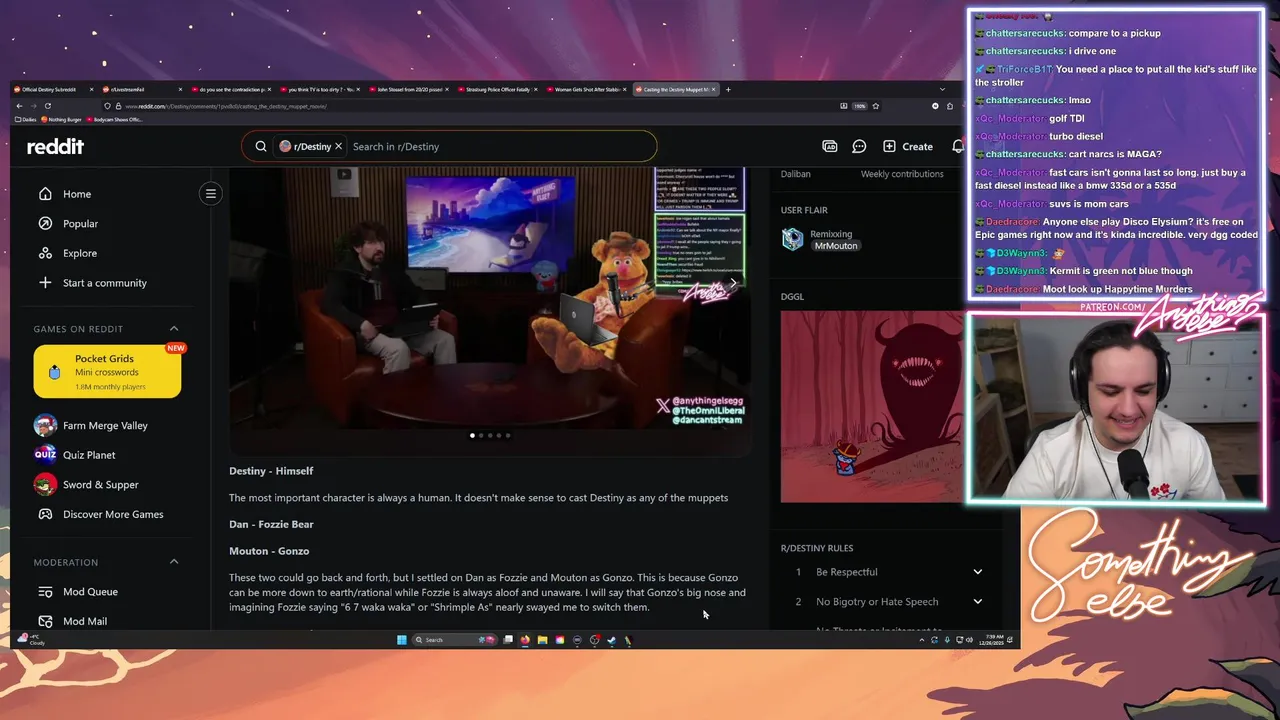Open a new browser tab
This screenshot has height=720, width=1280.
click(728, 90)
